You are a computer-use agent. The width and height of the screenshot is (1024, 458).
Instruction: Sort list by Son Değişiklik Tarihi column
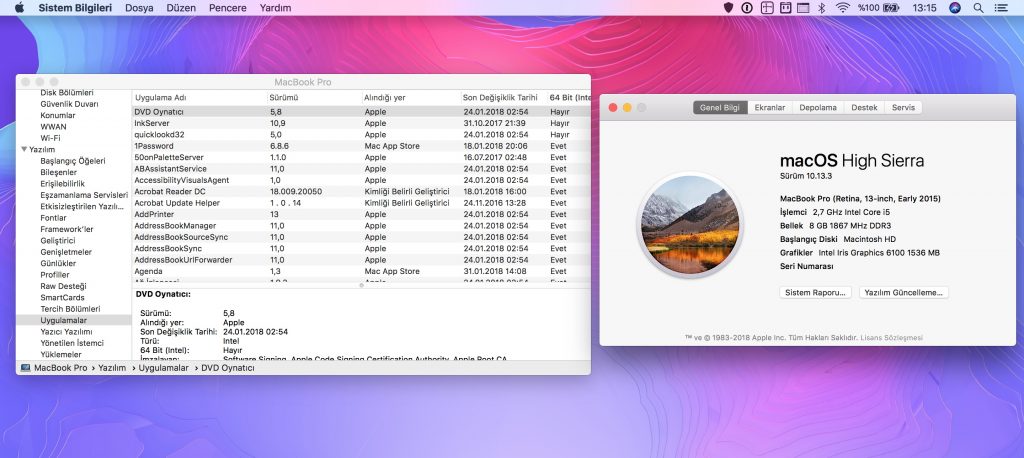(x=500, y=97)
